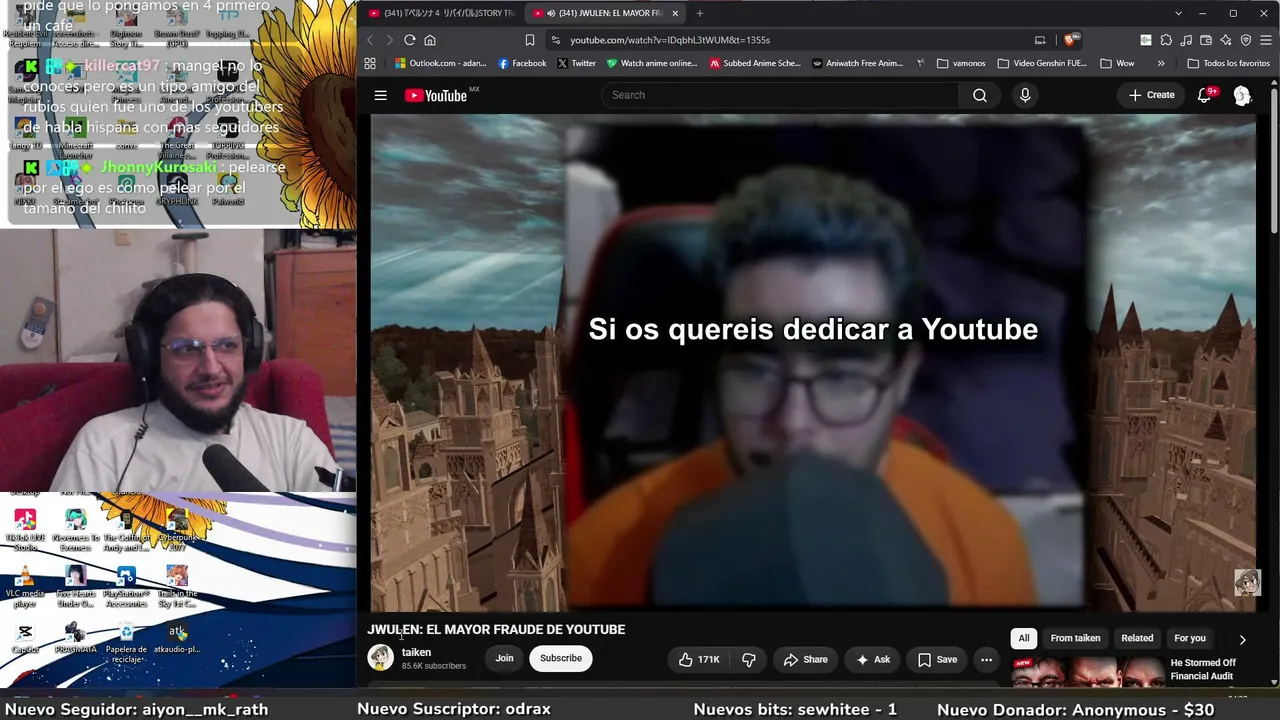Open YouTube notifications bell
Viewport: 1280px width, 720px height.
tap(1205, 95)
